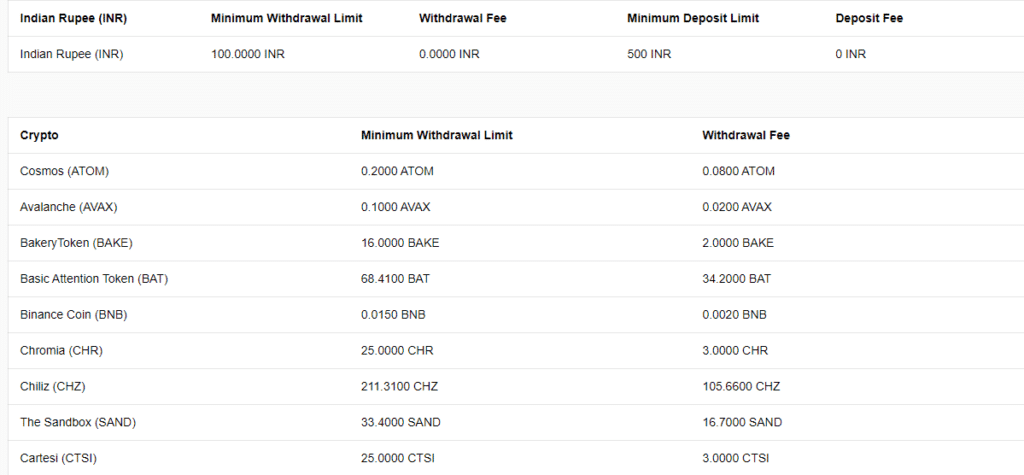Select the '3.0000 CTSI' fee value
The image size is (1024, 475).
pyautogui.click(x=736, y=459)
